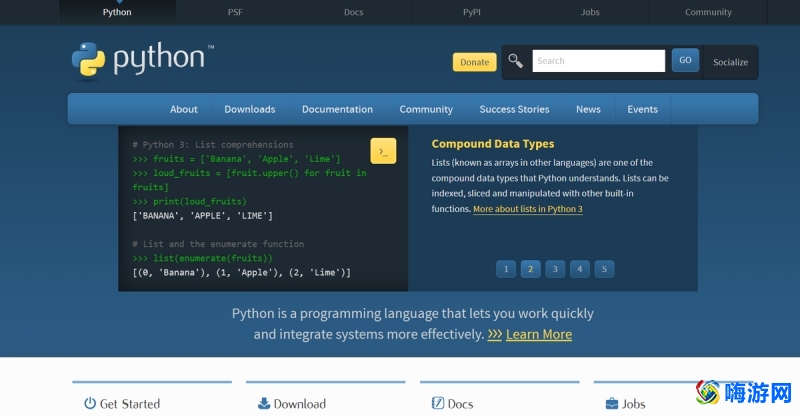Click the 'Python is a programming language' tagline

point(413,324)
